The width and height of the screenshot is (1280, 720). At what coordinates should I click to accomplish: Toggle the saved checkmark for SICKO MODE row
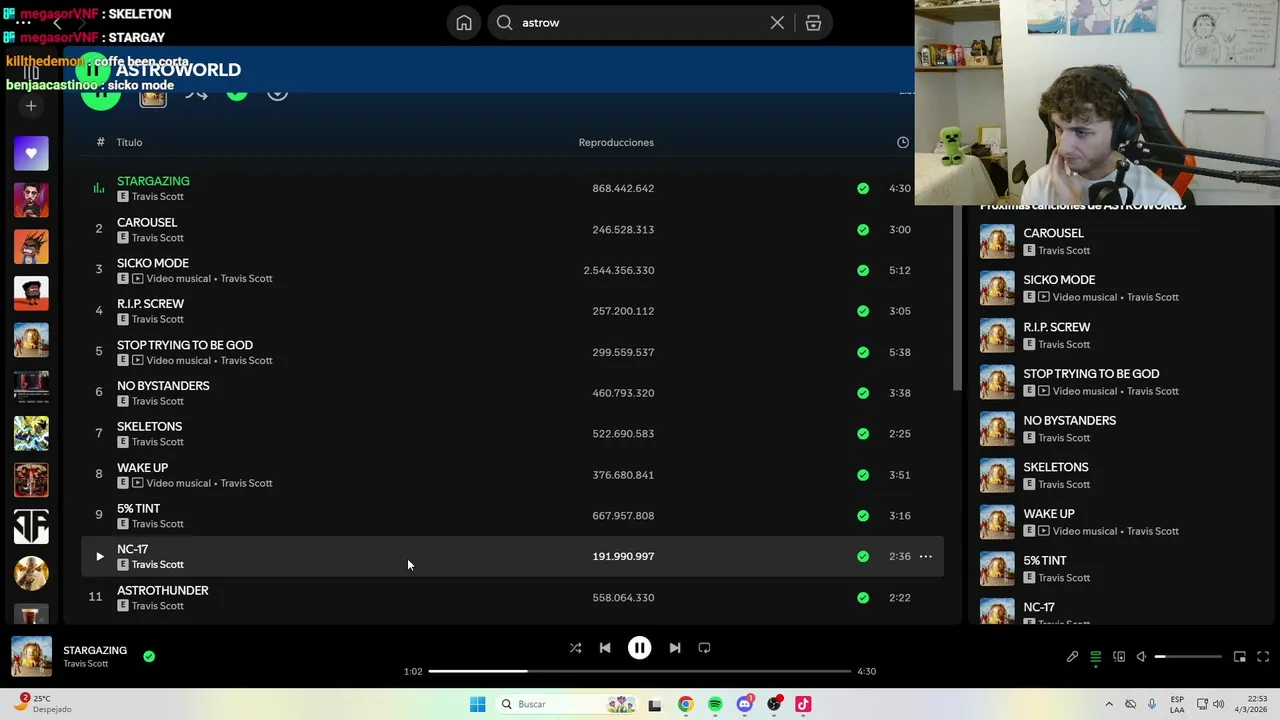pos(863,270)
